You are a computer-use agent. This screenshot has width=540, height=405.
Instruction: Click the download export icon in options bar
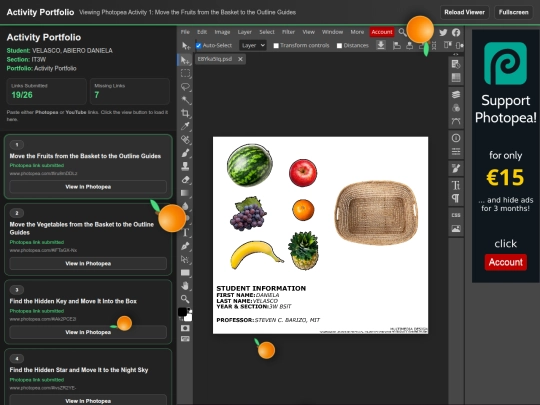381,45
